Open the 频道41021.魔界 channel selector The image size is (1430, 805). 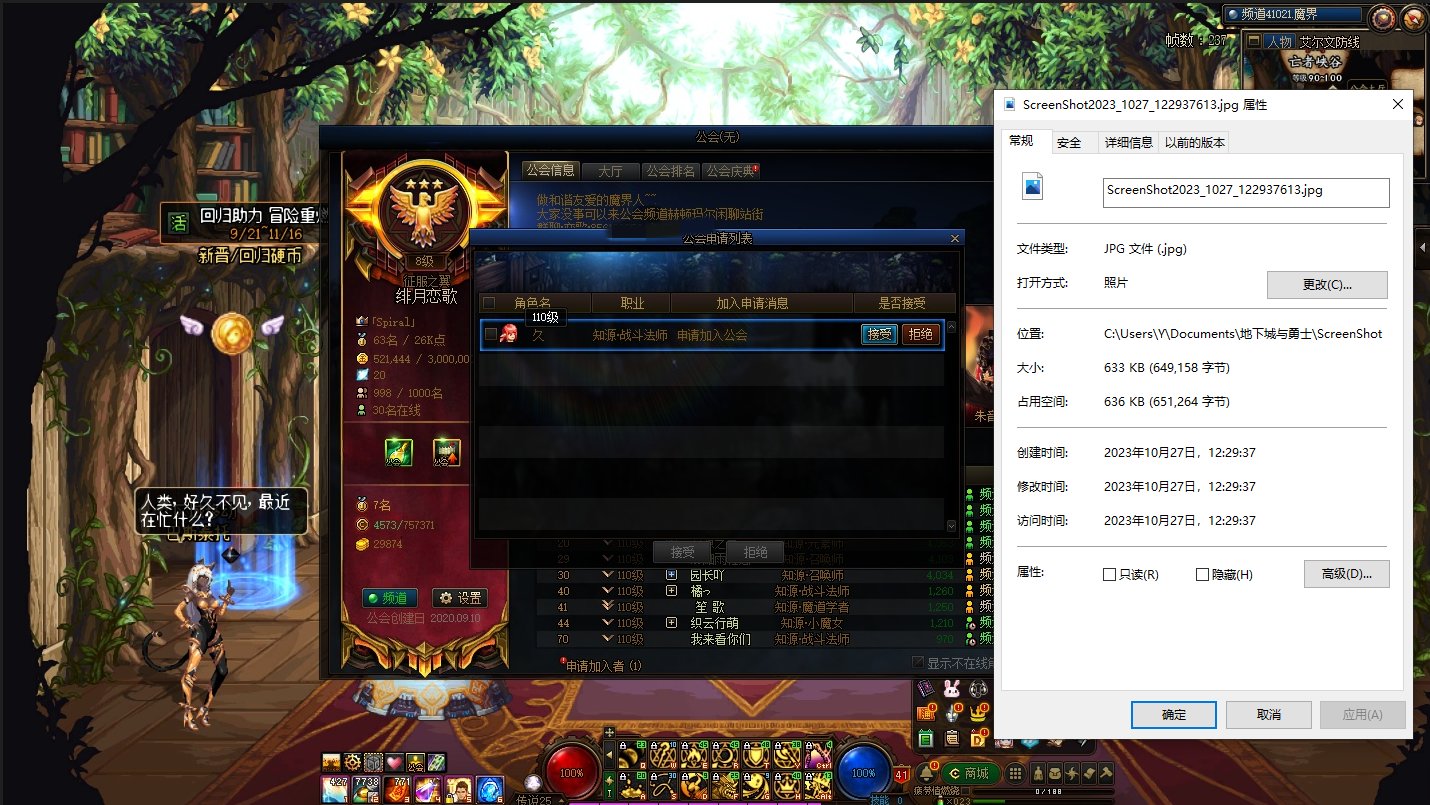coord(1293,14)
